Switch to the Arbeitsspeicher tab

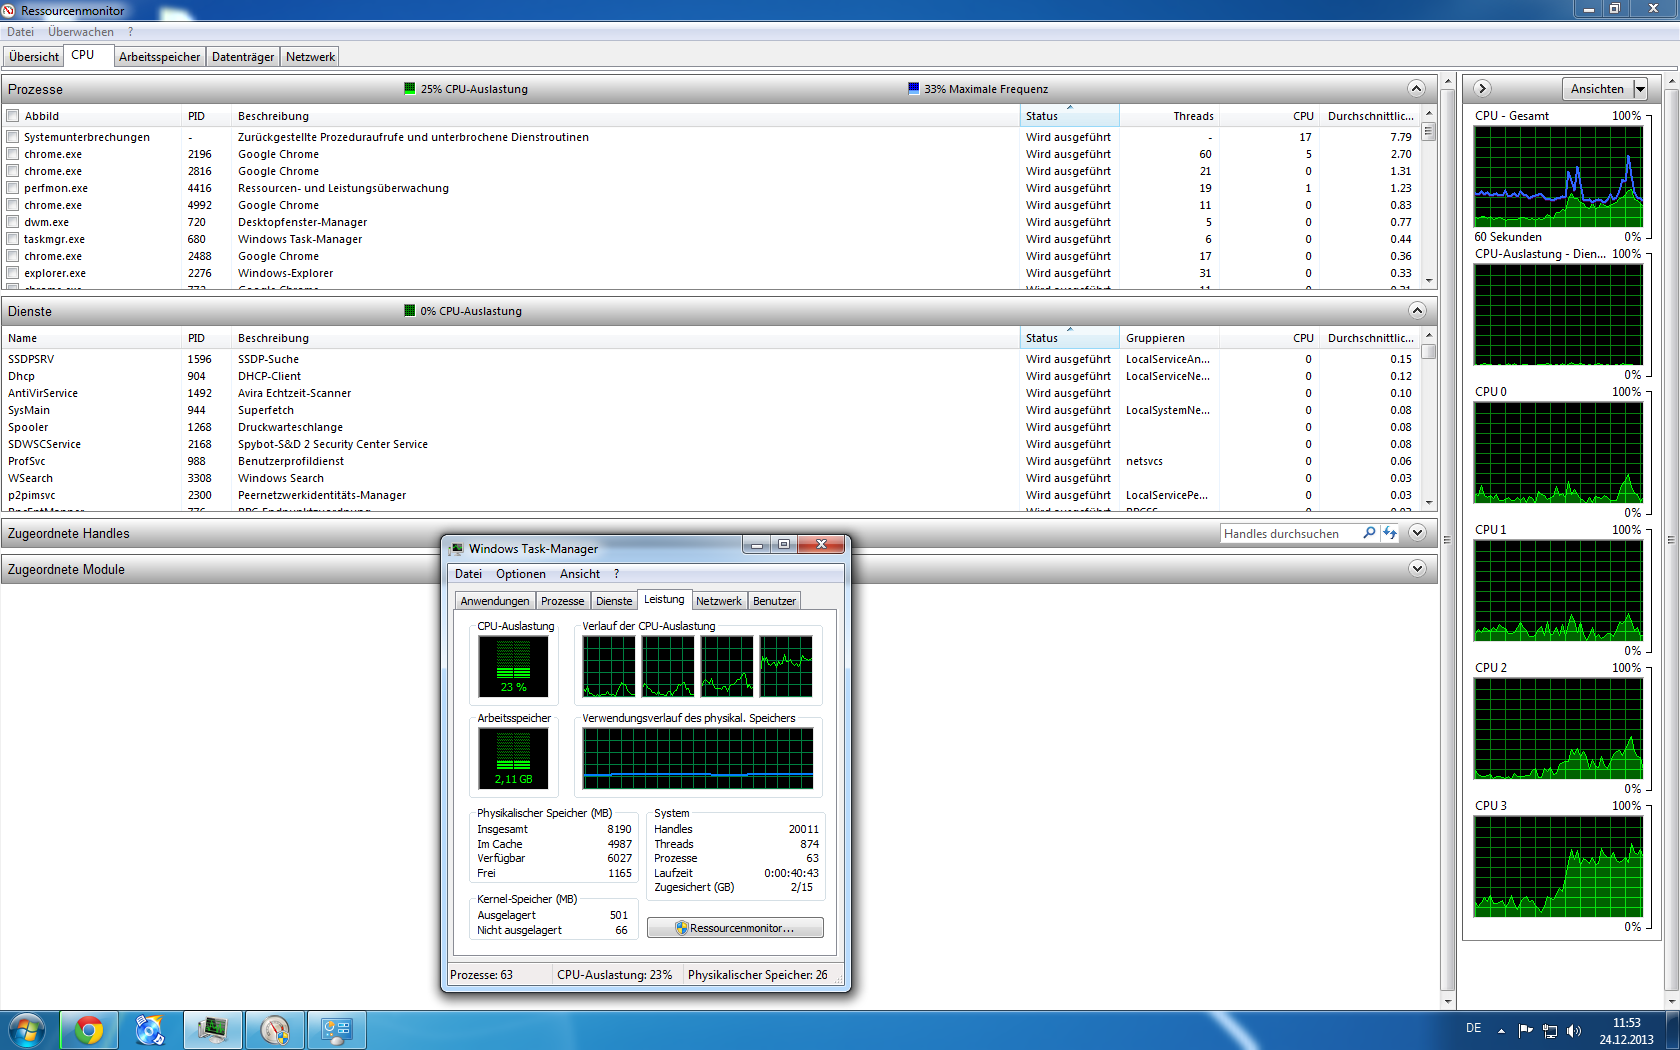point(160,57)
